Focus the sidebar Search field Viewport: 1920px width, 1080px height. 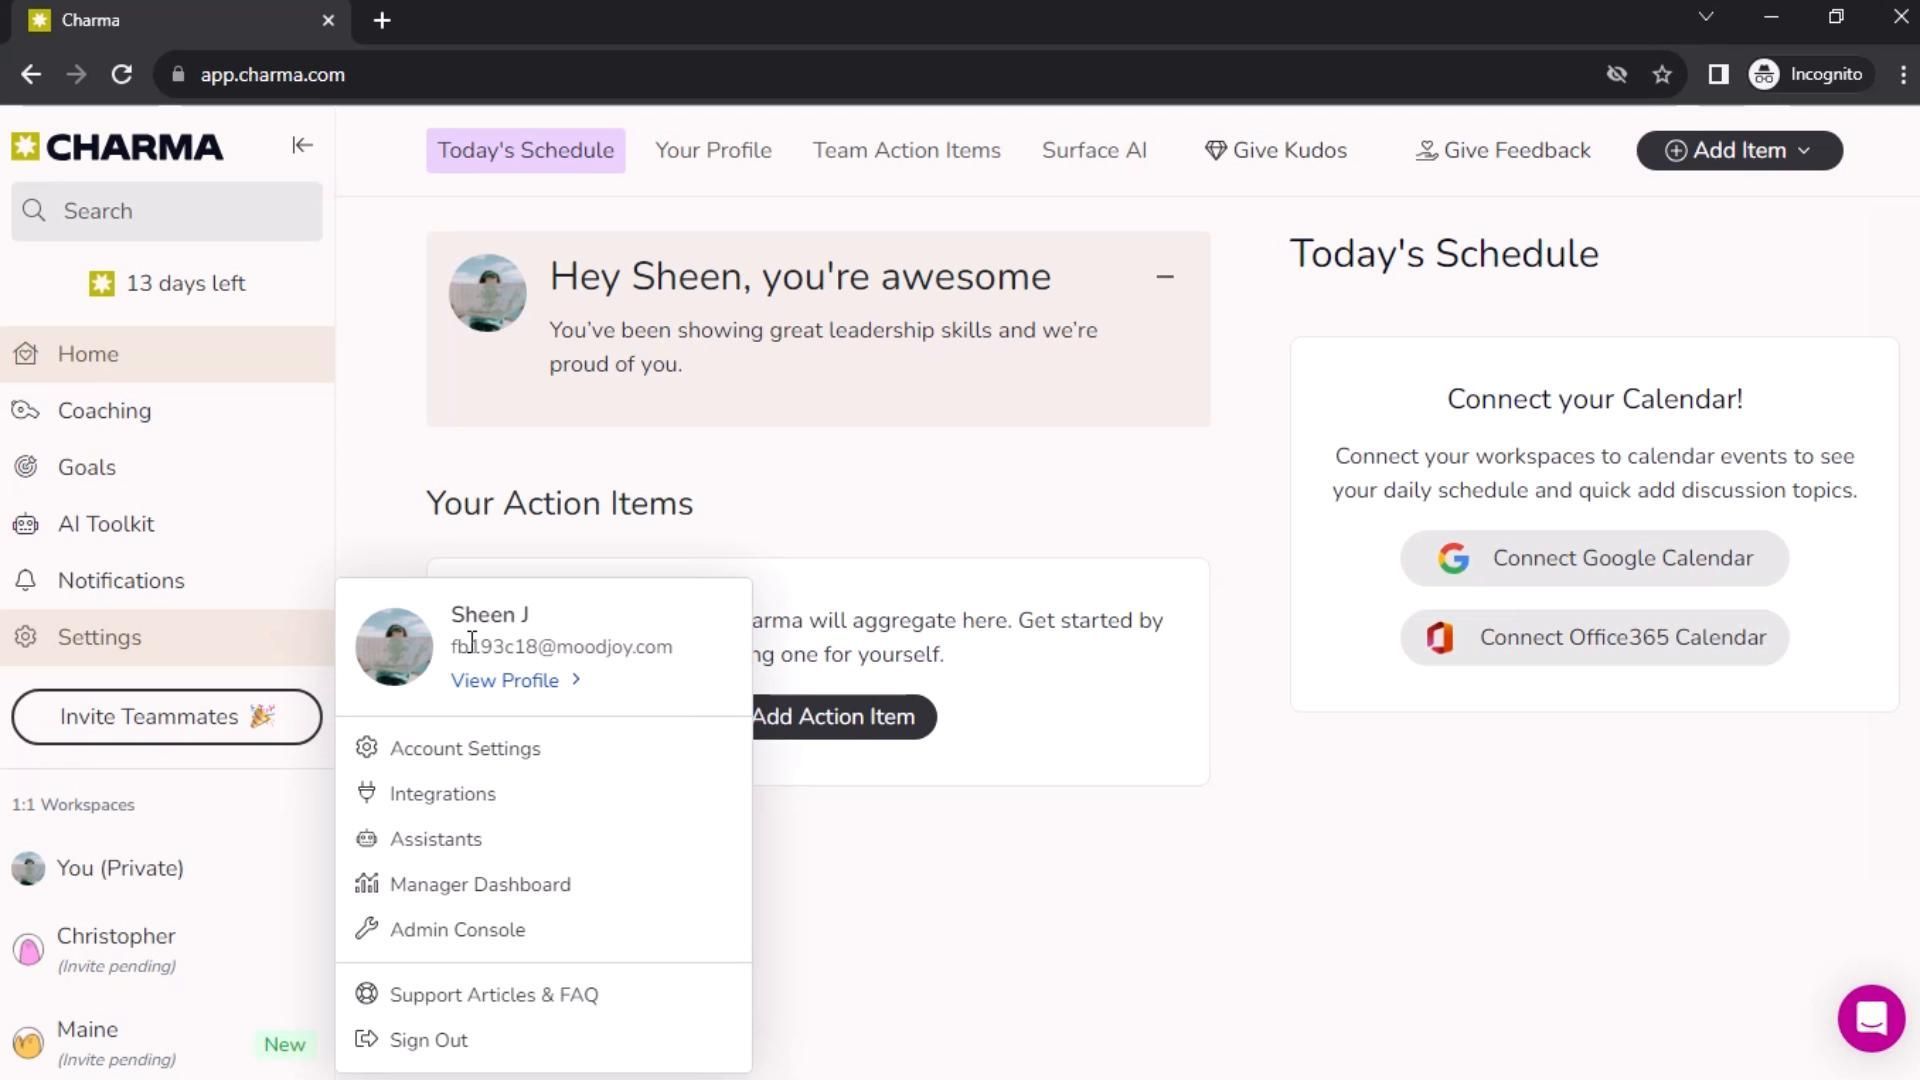point(167,212)
